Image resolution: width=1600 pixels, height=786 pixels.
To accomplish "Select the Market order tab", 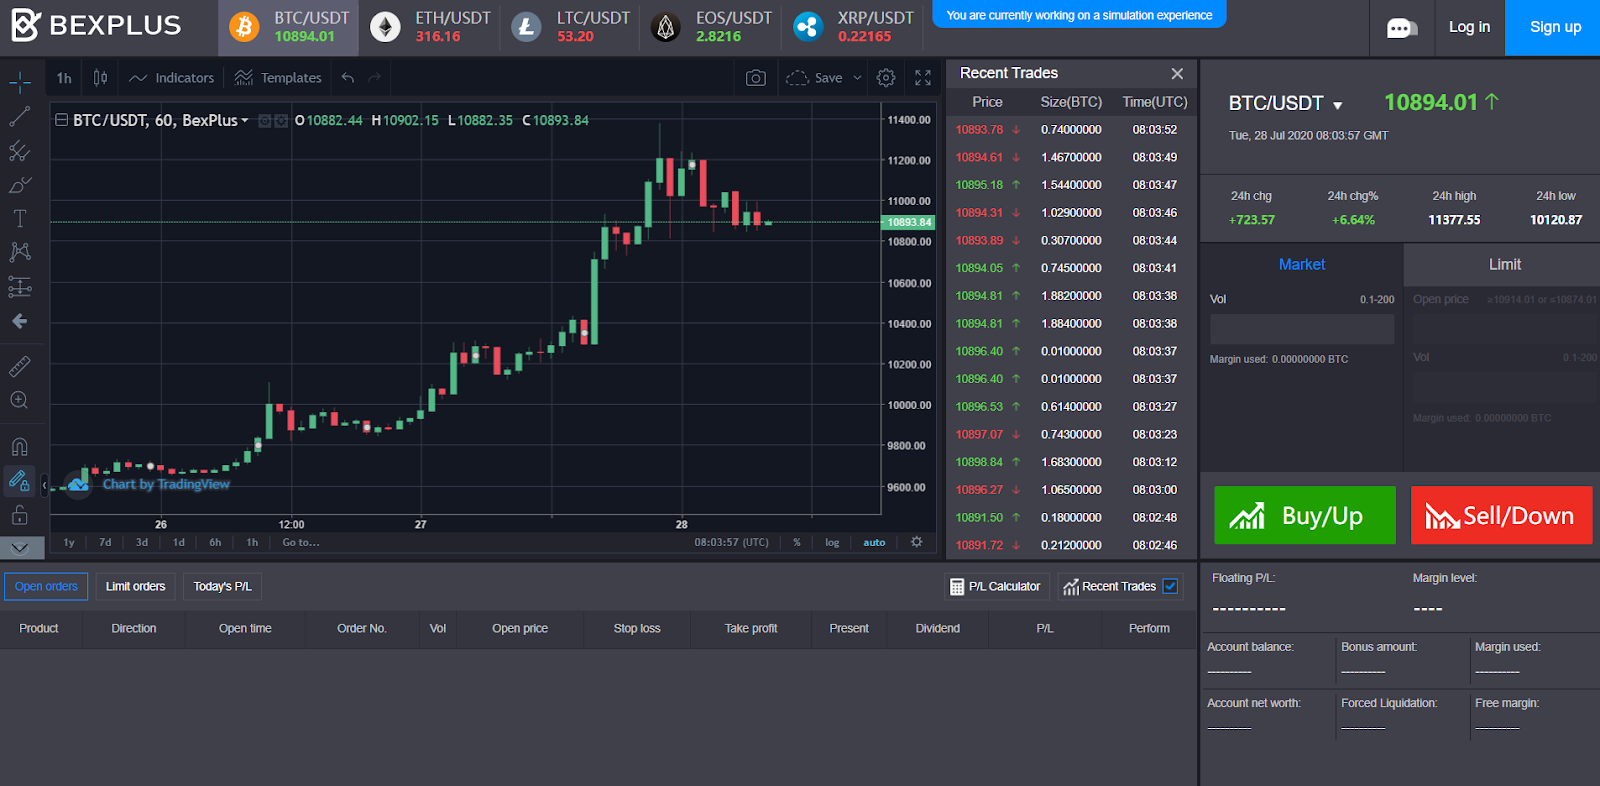I will (1302, 265).
